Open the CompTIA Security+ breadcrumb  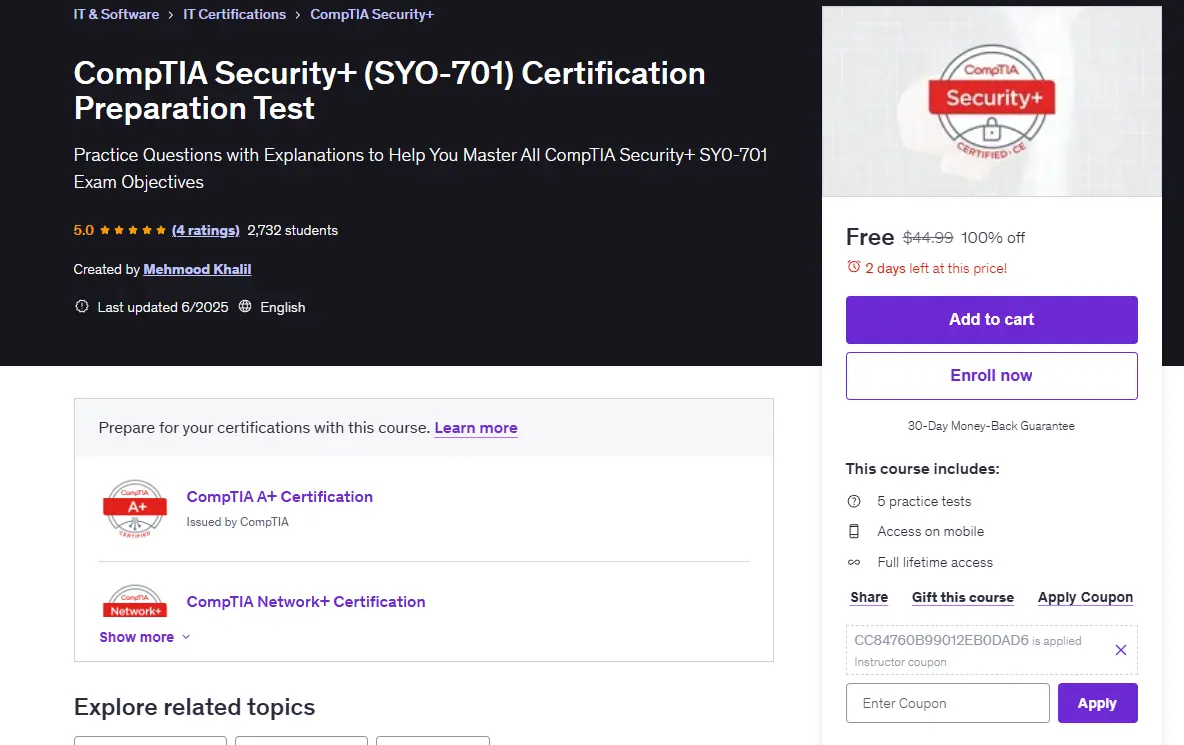[372, 14]
